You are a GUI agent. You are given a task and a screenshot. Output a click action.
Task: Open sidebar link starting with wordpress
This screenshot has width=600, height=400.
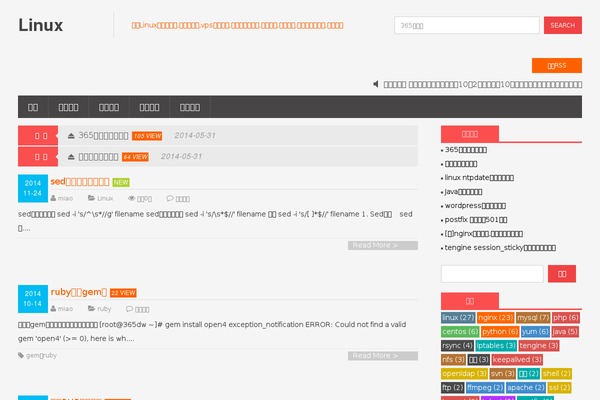475,206
